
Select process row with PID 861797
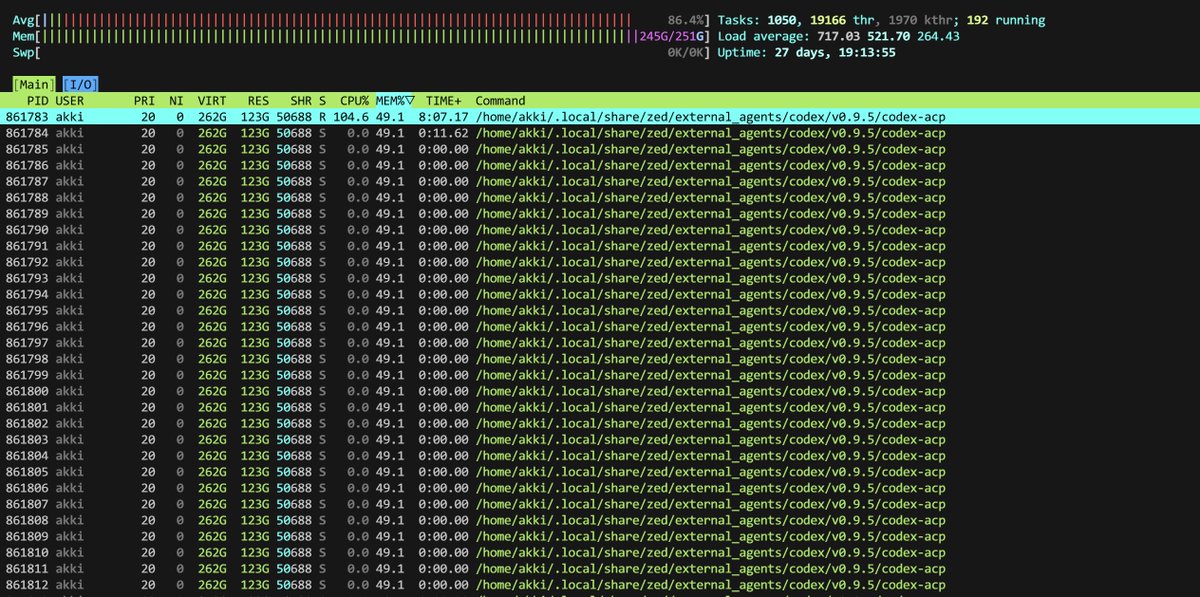[x=600, y=343]
